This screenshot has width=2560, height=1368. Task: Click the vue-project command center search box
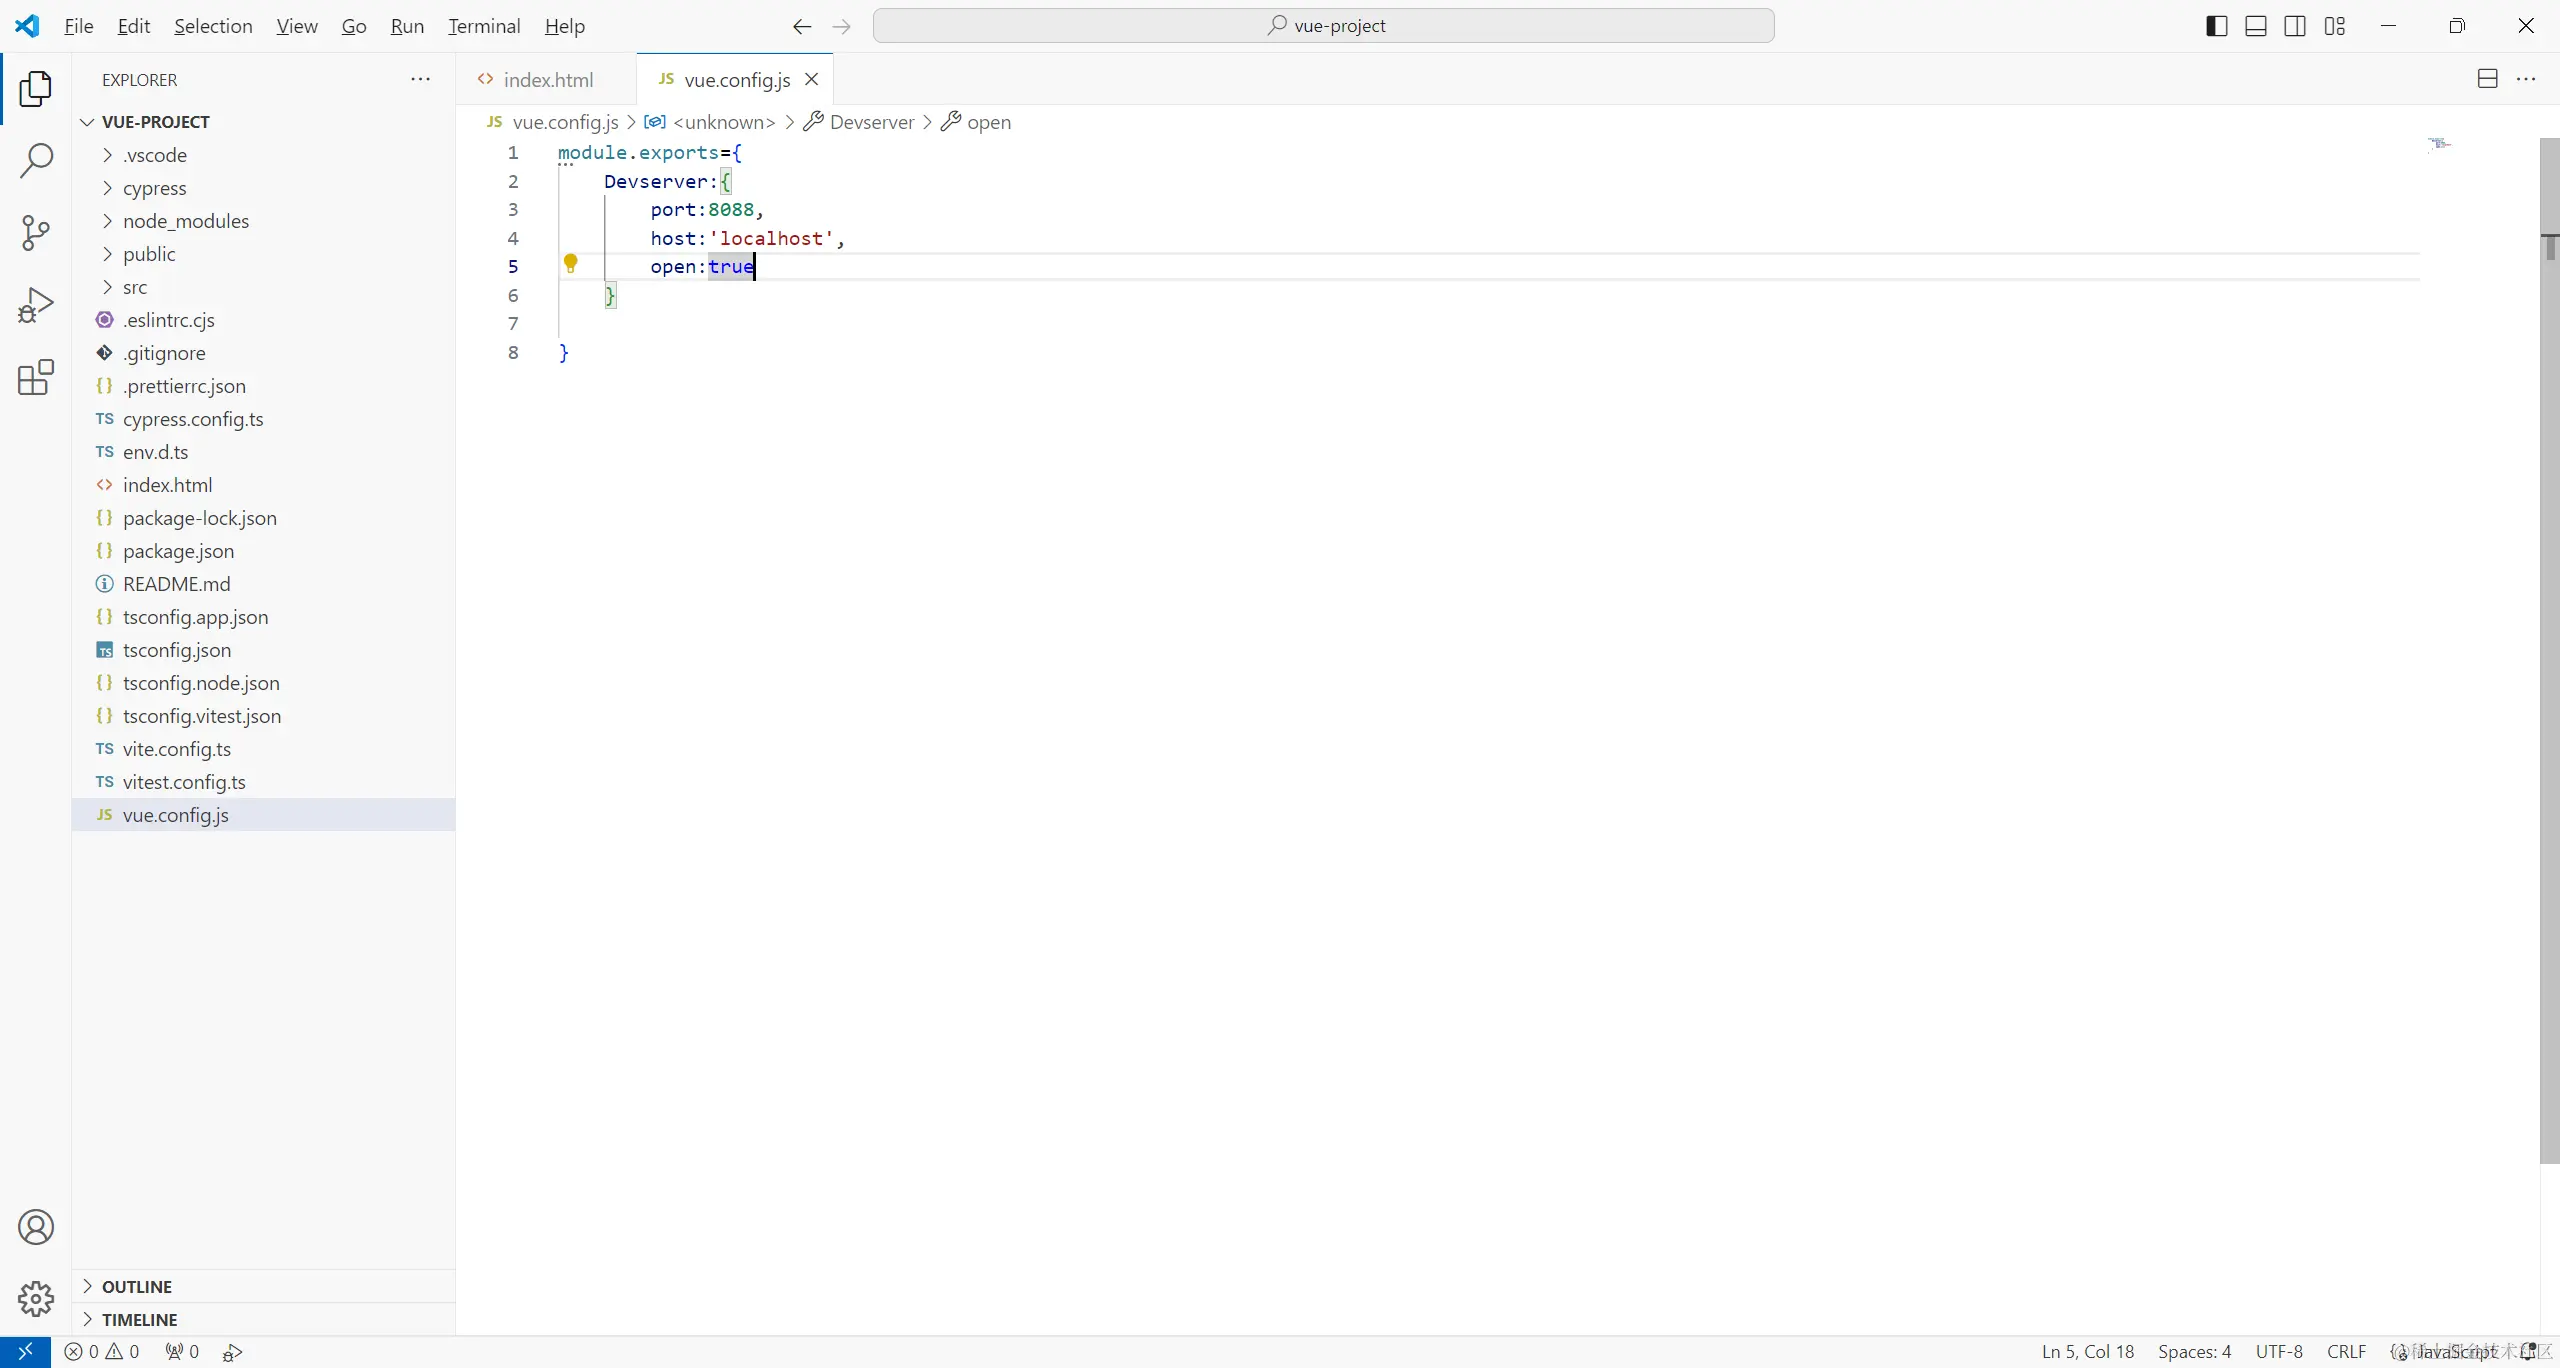click(1323, 26)
